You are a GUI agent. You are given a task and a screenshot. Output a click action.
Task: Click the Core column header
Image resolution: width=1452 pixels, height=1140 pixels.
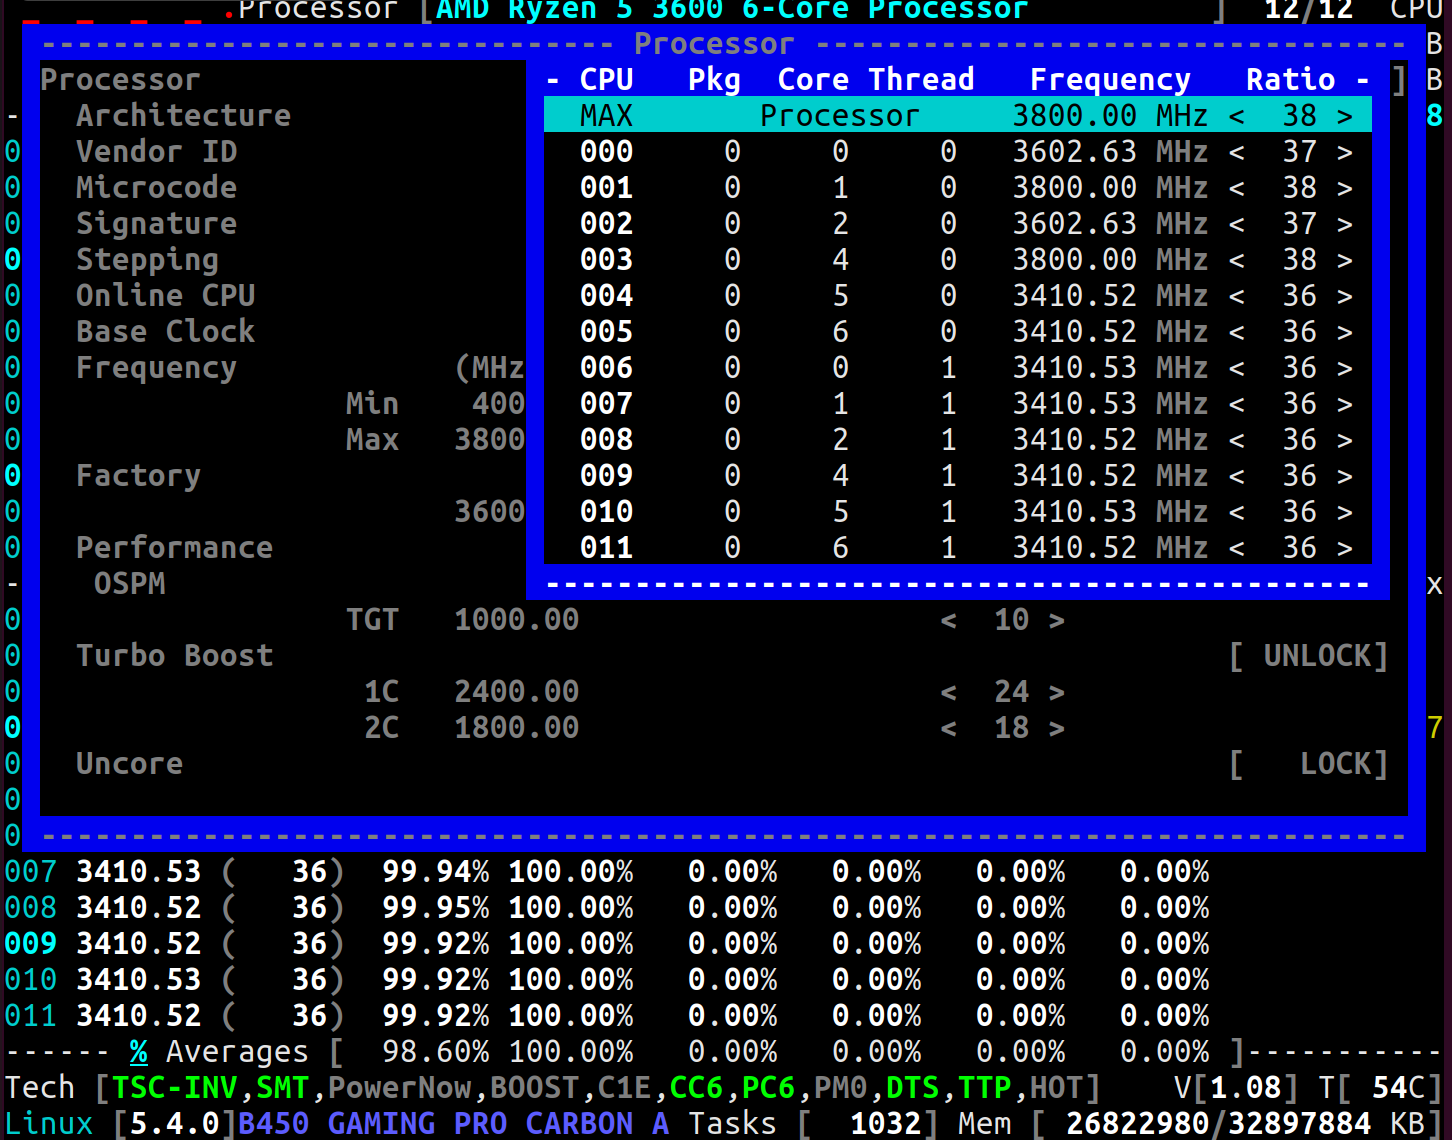(x=813, y=80)
